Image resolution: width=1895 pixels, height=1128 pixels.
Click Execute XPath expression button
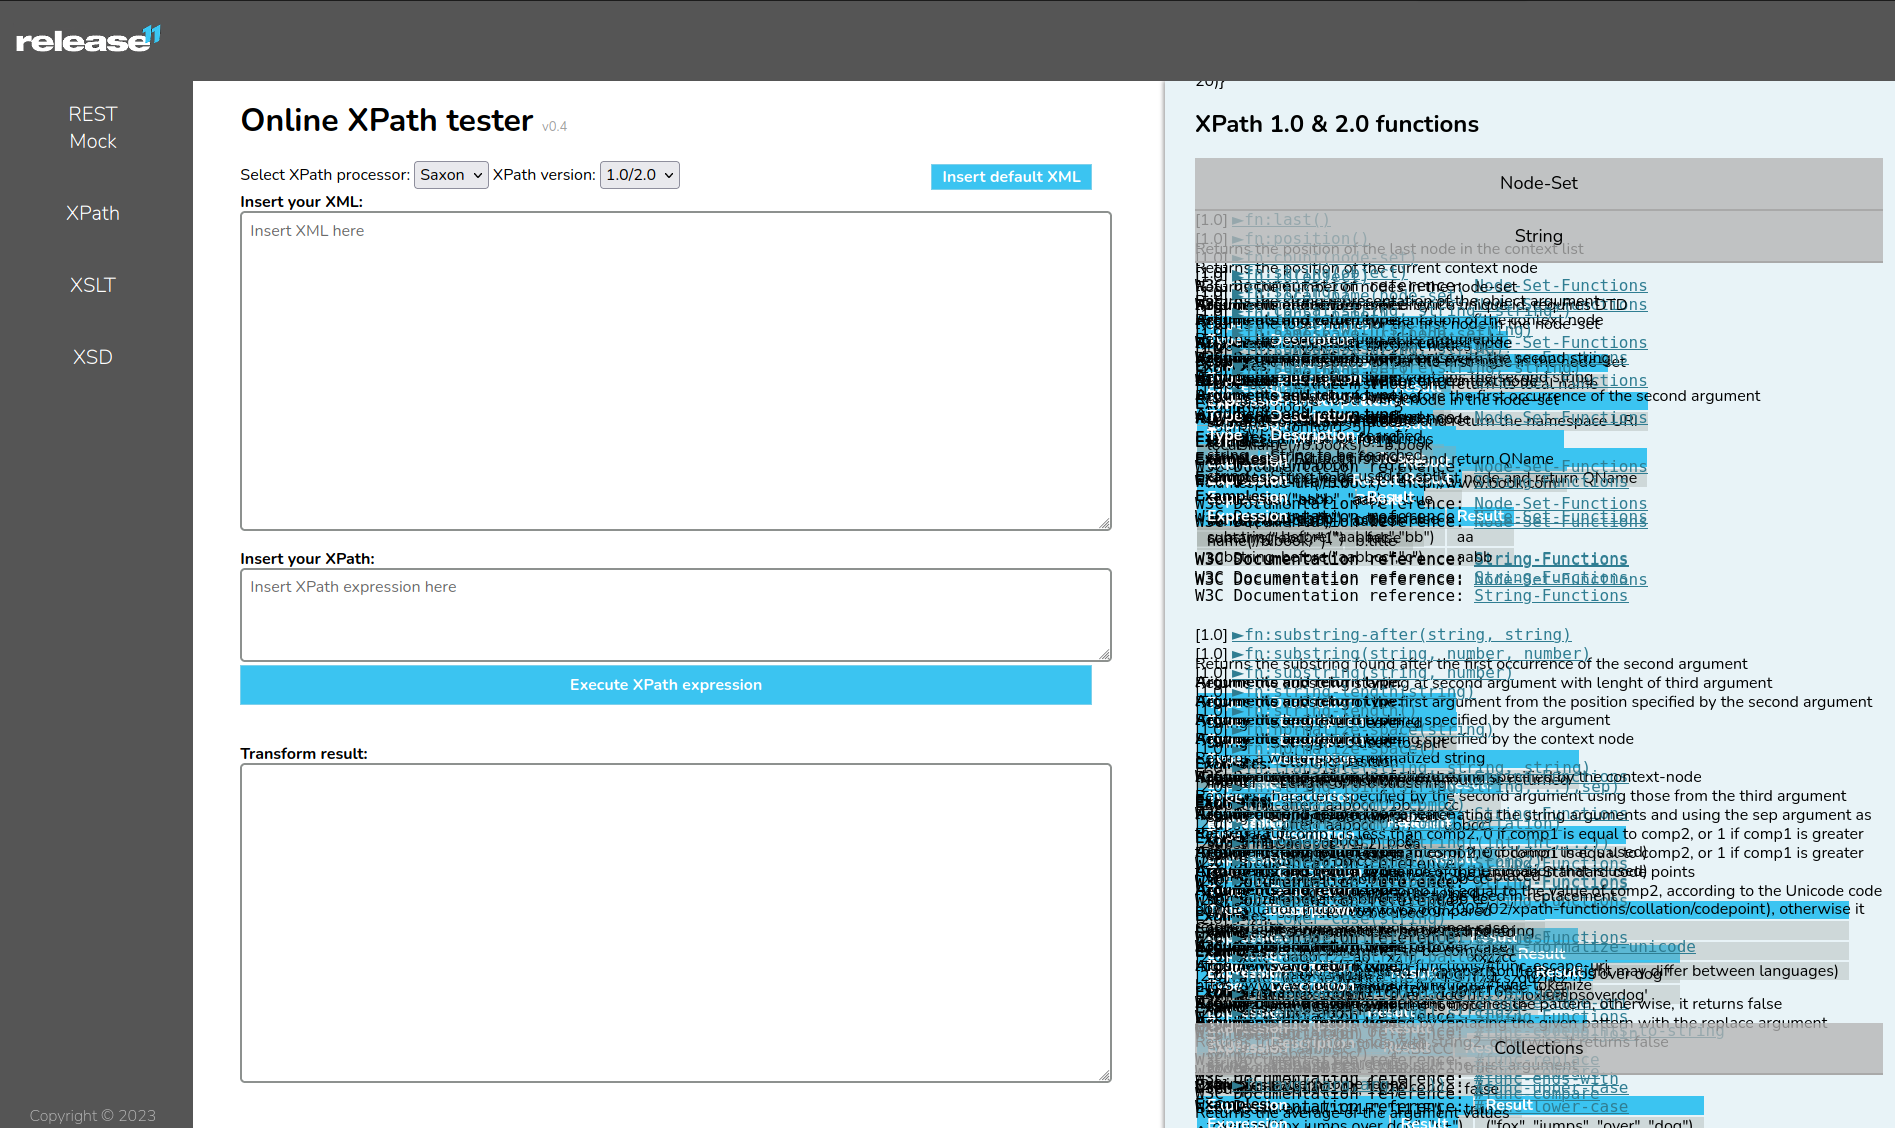[x=665, y=685]
